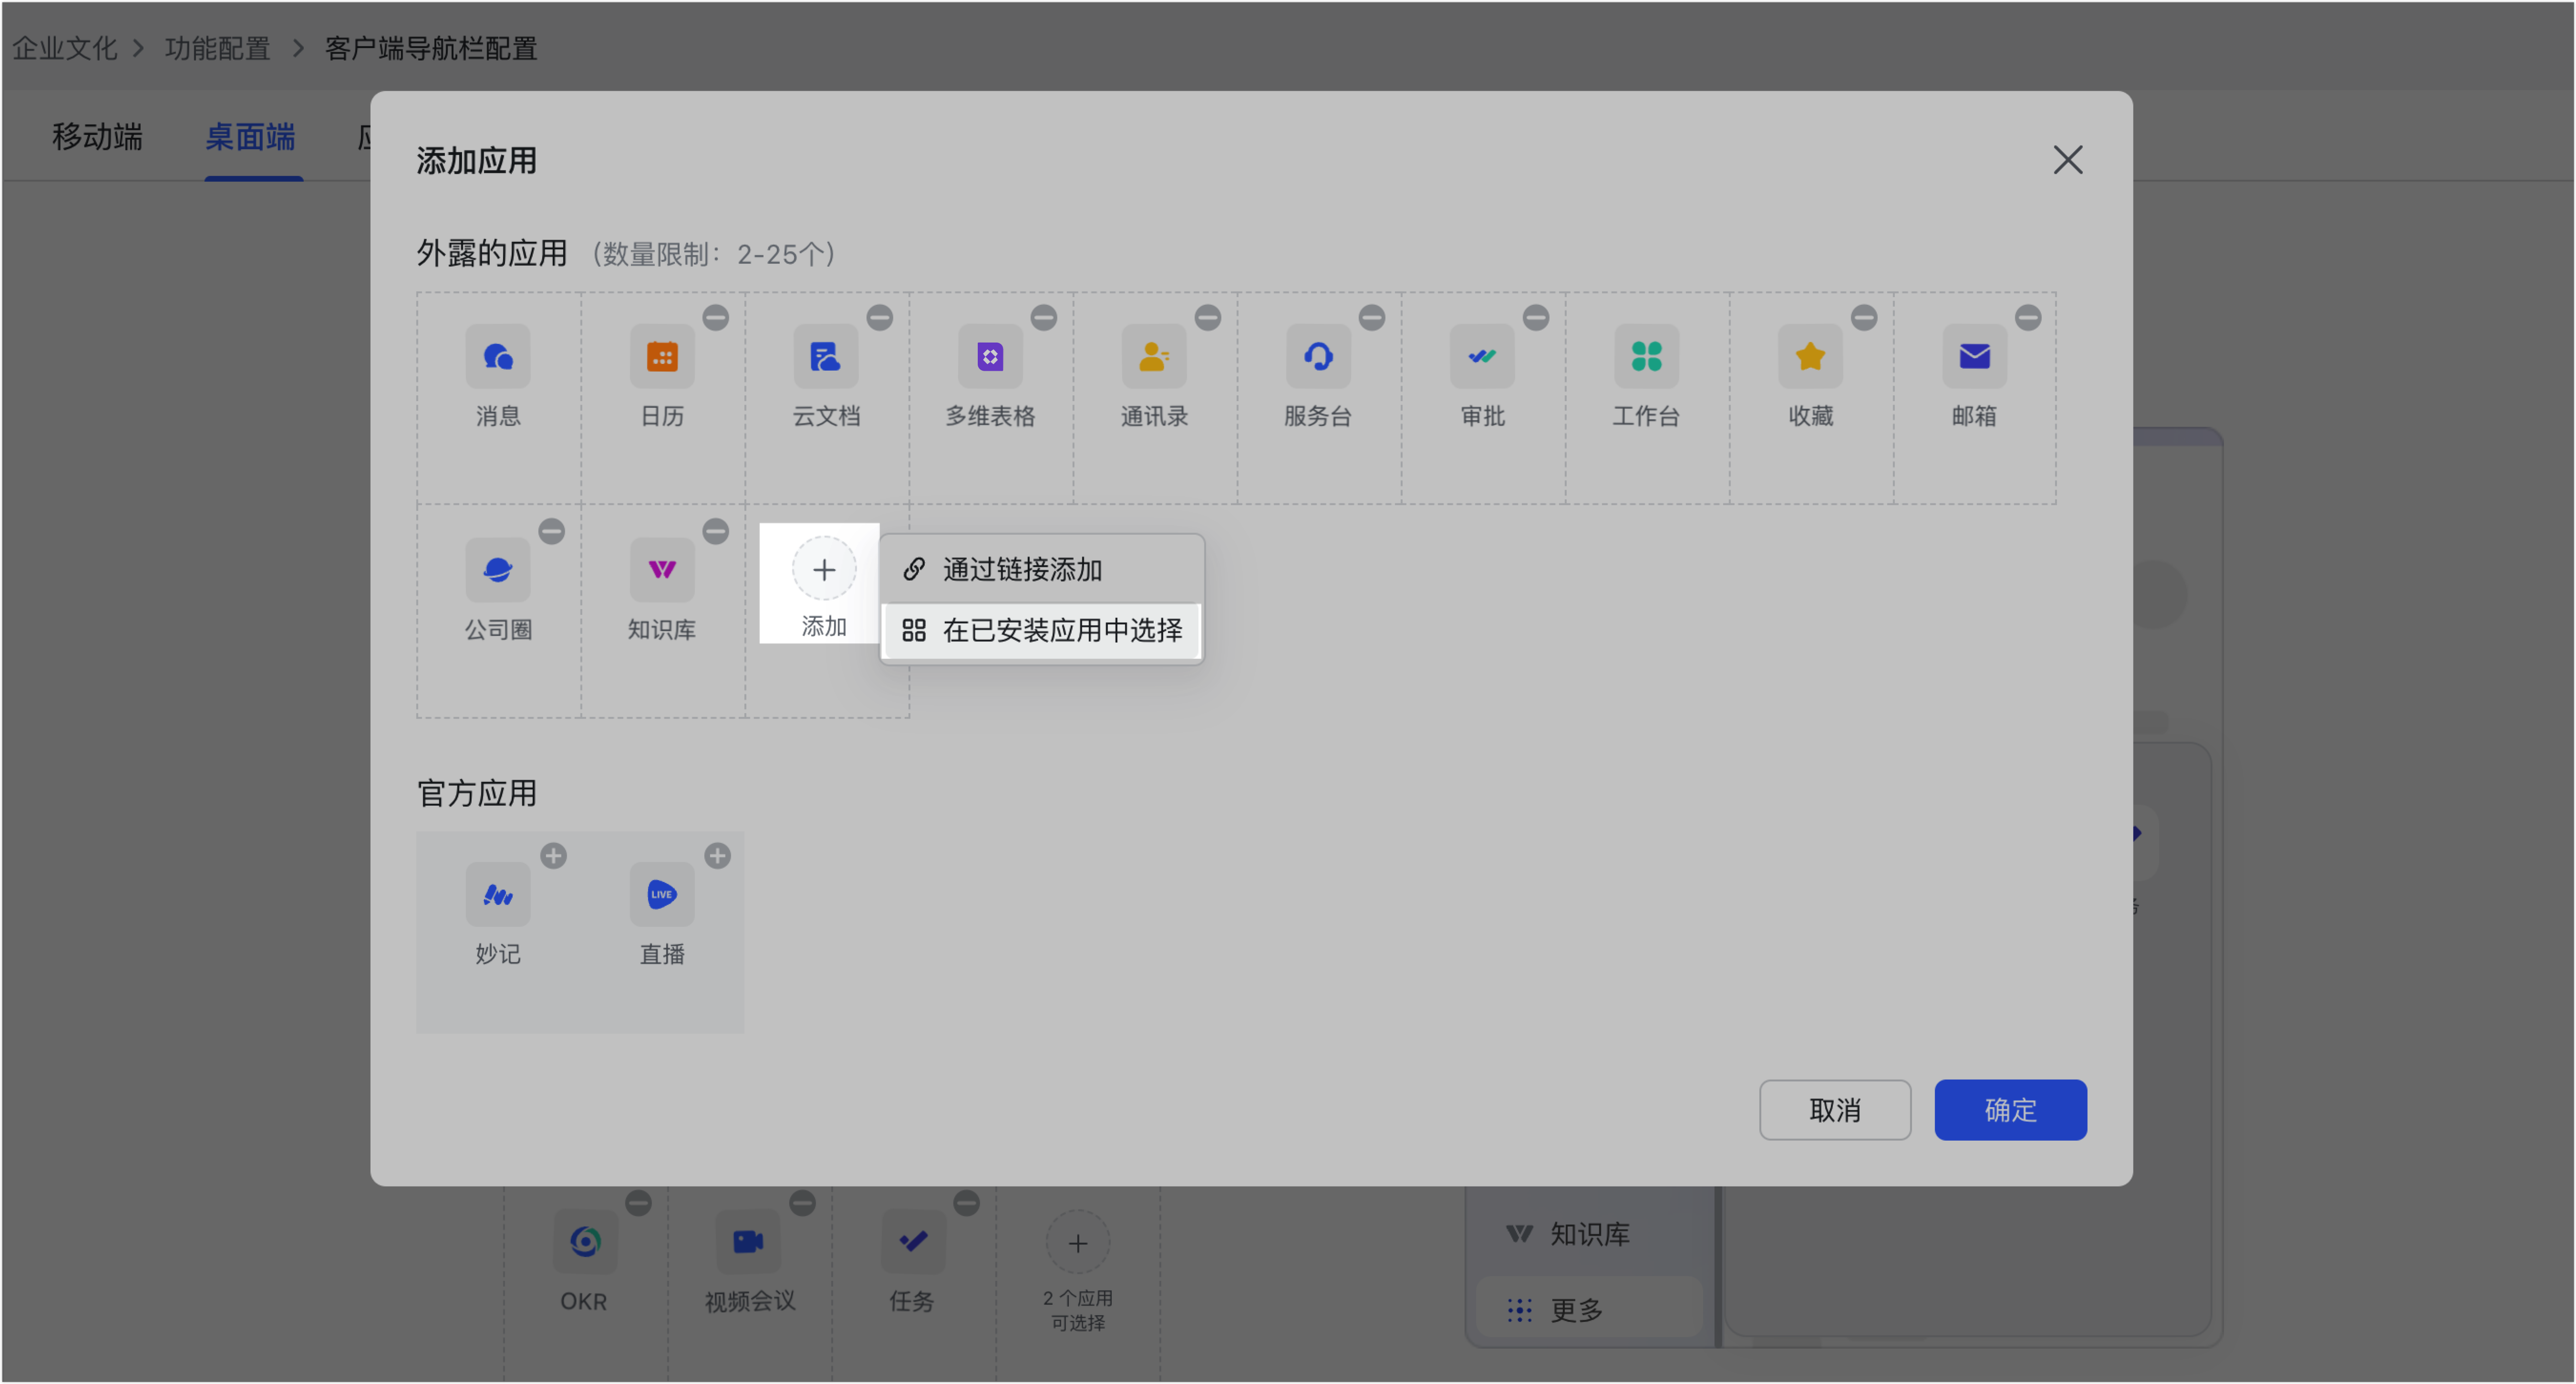Screen dimensions: 2576x1384
Task: Add 直播 using its plus badge
Action: click(718, 856)
